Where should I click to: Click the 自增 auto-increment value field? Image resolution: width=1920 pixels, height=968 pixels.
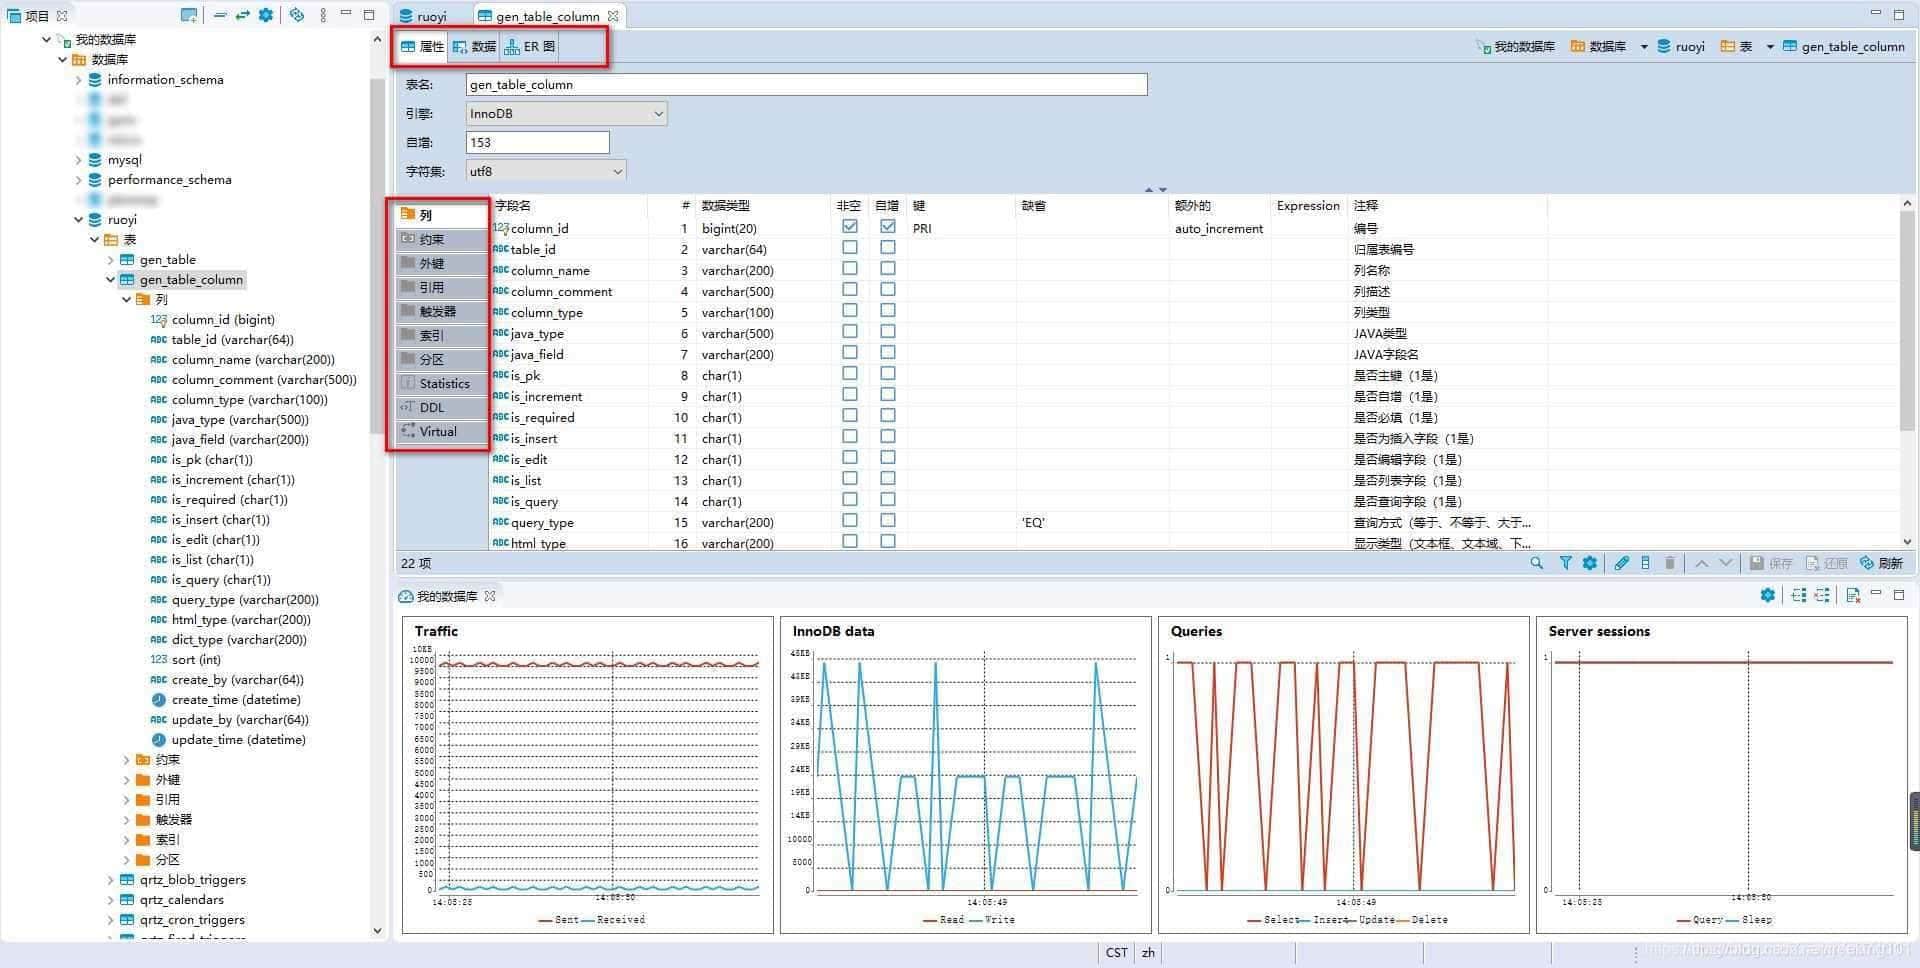537,142
